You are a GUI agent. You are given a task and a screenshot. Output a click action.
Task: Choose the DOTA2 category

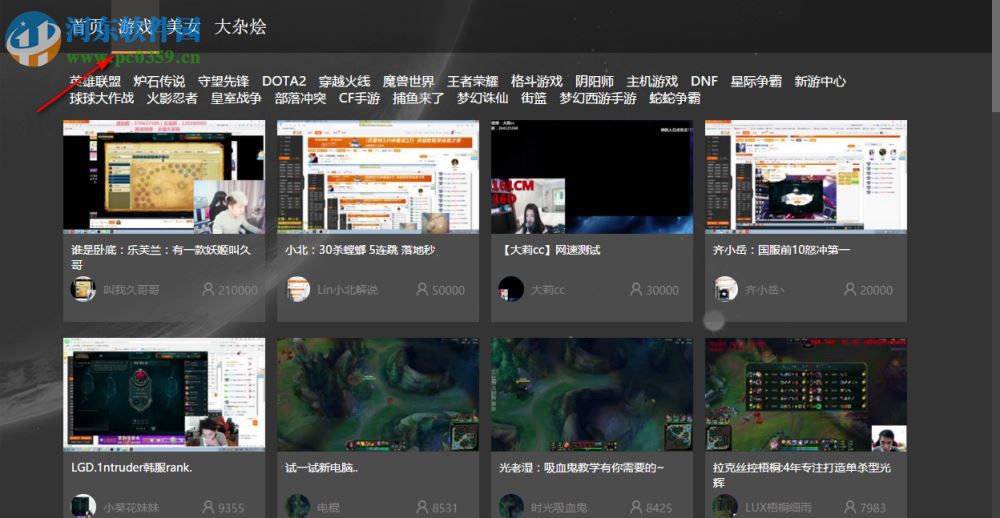pyautogui.click(x=284, y=82)
